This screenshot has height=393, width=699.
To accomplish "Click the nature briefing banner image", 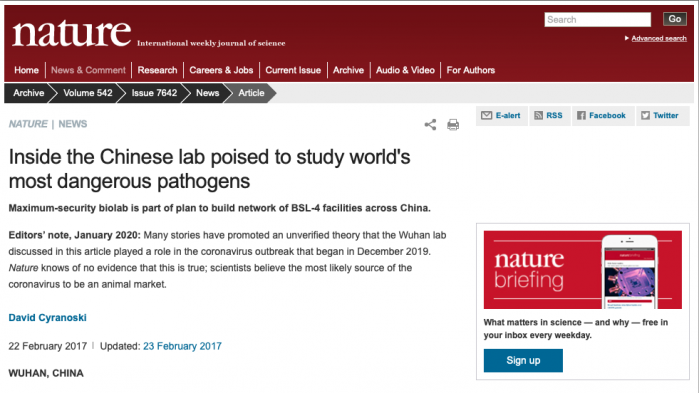I will pos(583,270).
